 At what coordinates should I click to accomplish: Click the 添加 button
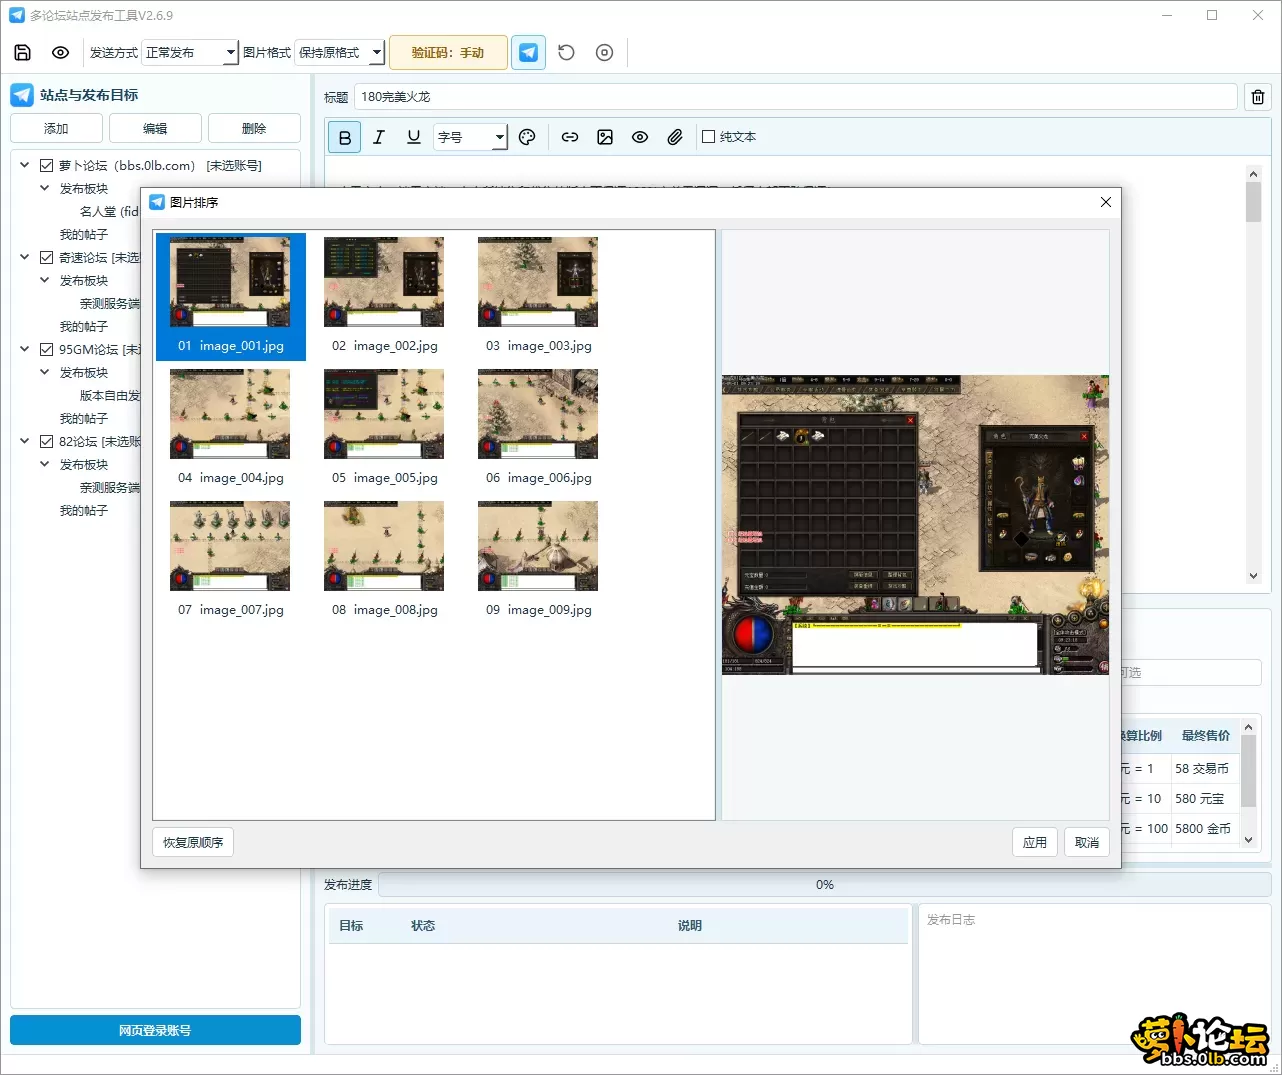[56, 129]
